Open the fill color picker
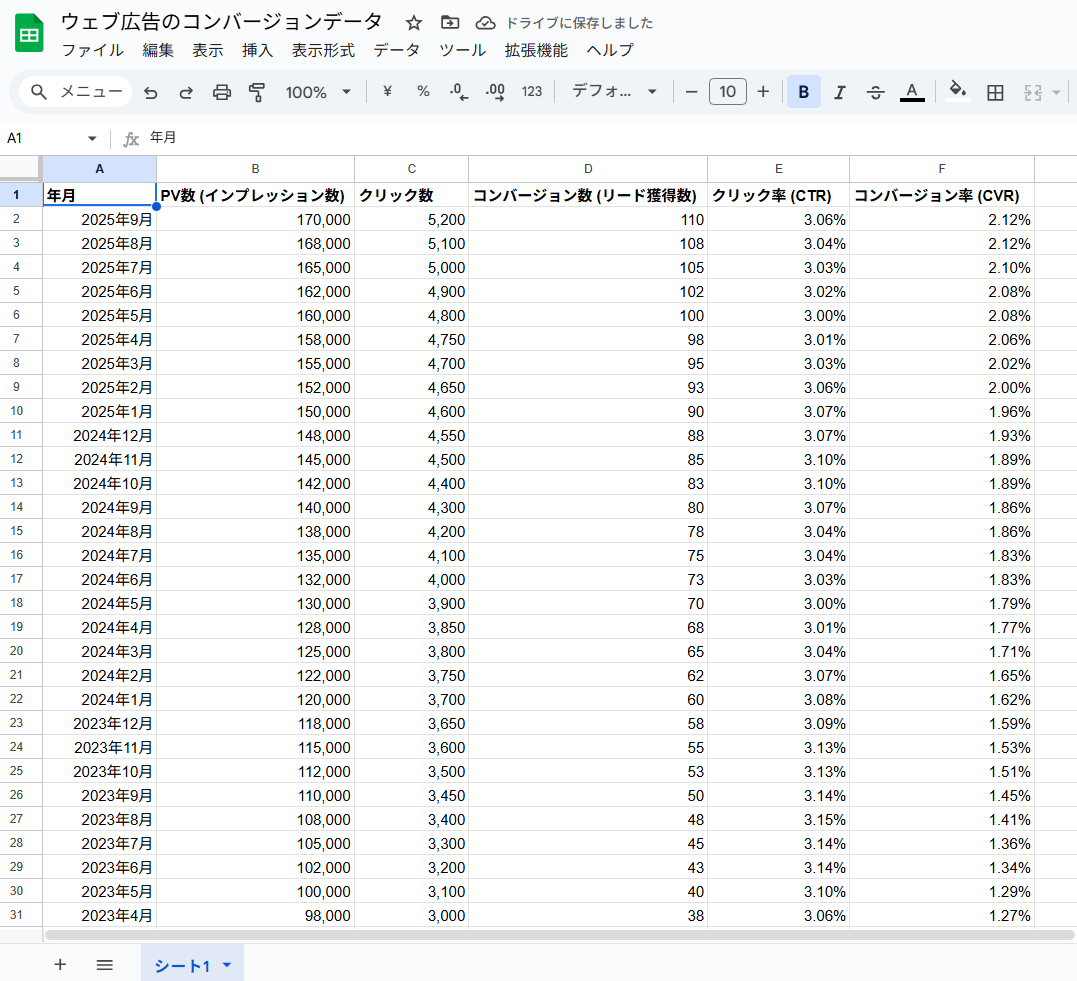 [x=957, y=92]
